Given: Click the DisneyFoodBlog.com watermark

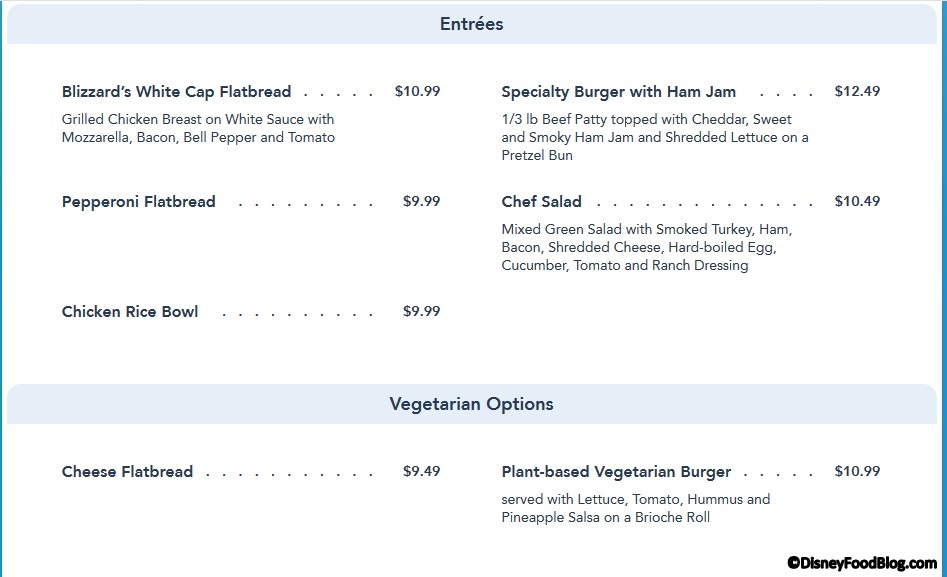Looking at the screenshot, I should (861, 564).
